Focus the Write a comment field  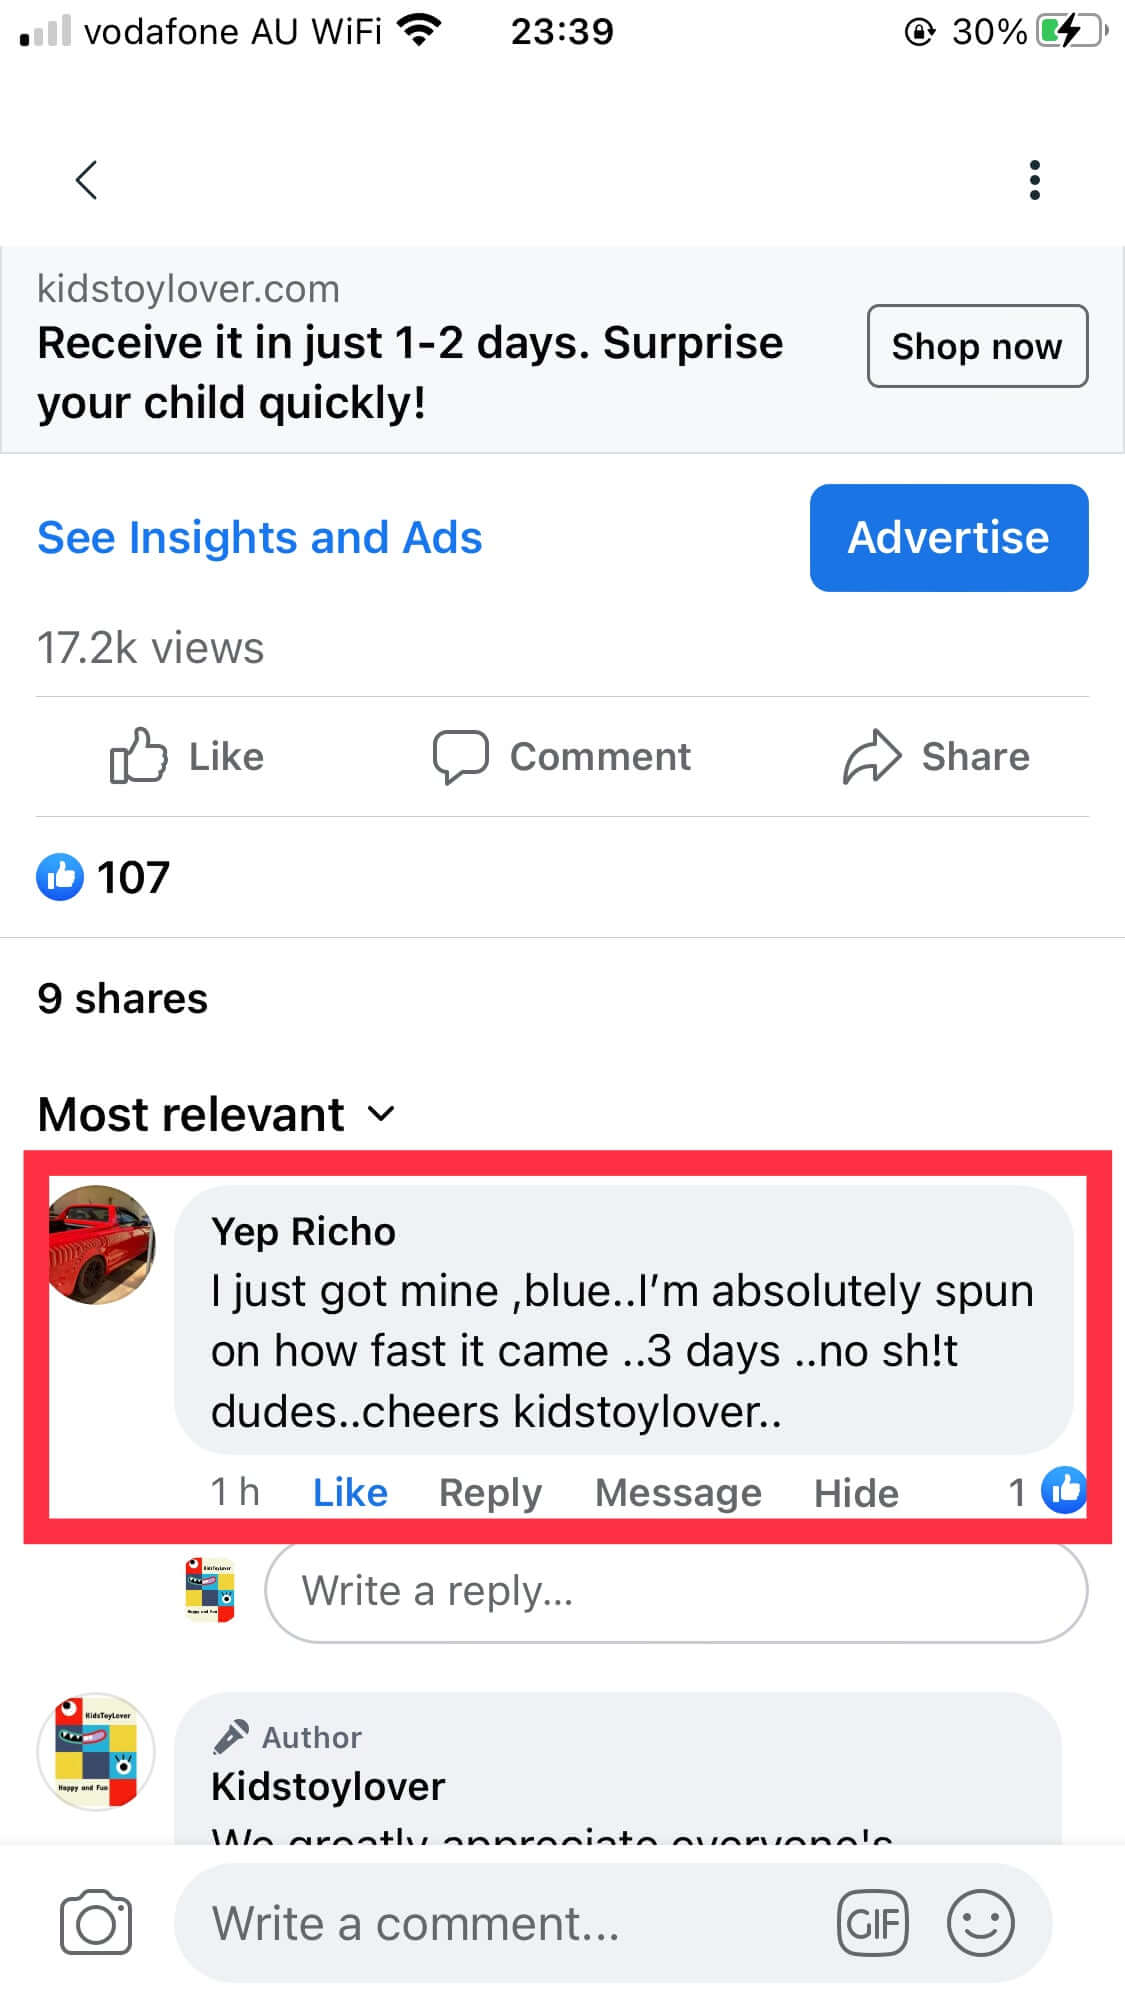(x=500, y=1922)
